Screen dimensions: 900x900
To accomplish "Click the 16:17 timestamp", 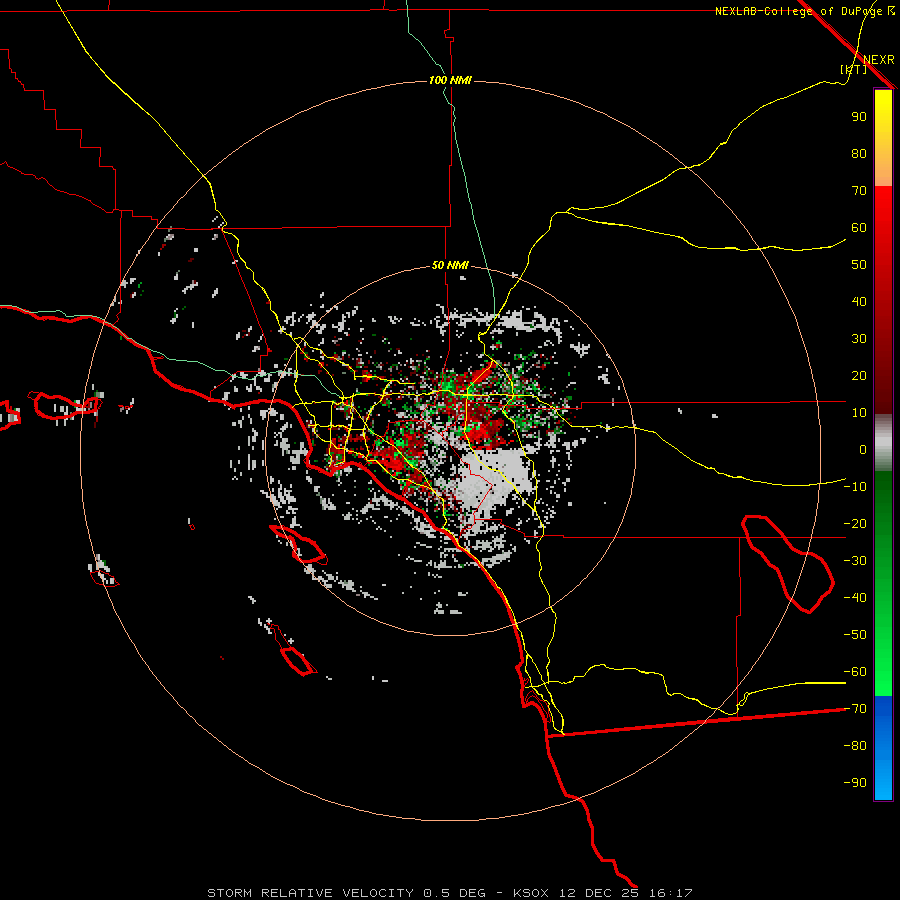I will click(x=670, y=893).
